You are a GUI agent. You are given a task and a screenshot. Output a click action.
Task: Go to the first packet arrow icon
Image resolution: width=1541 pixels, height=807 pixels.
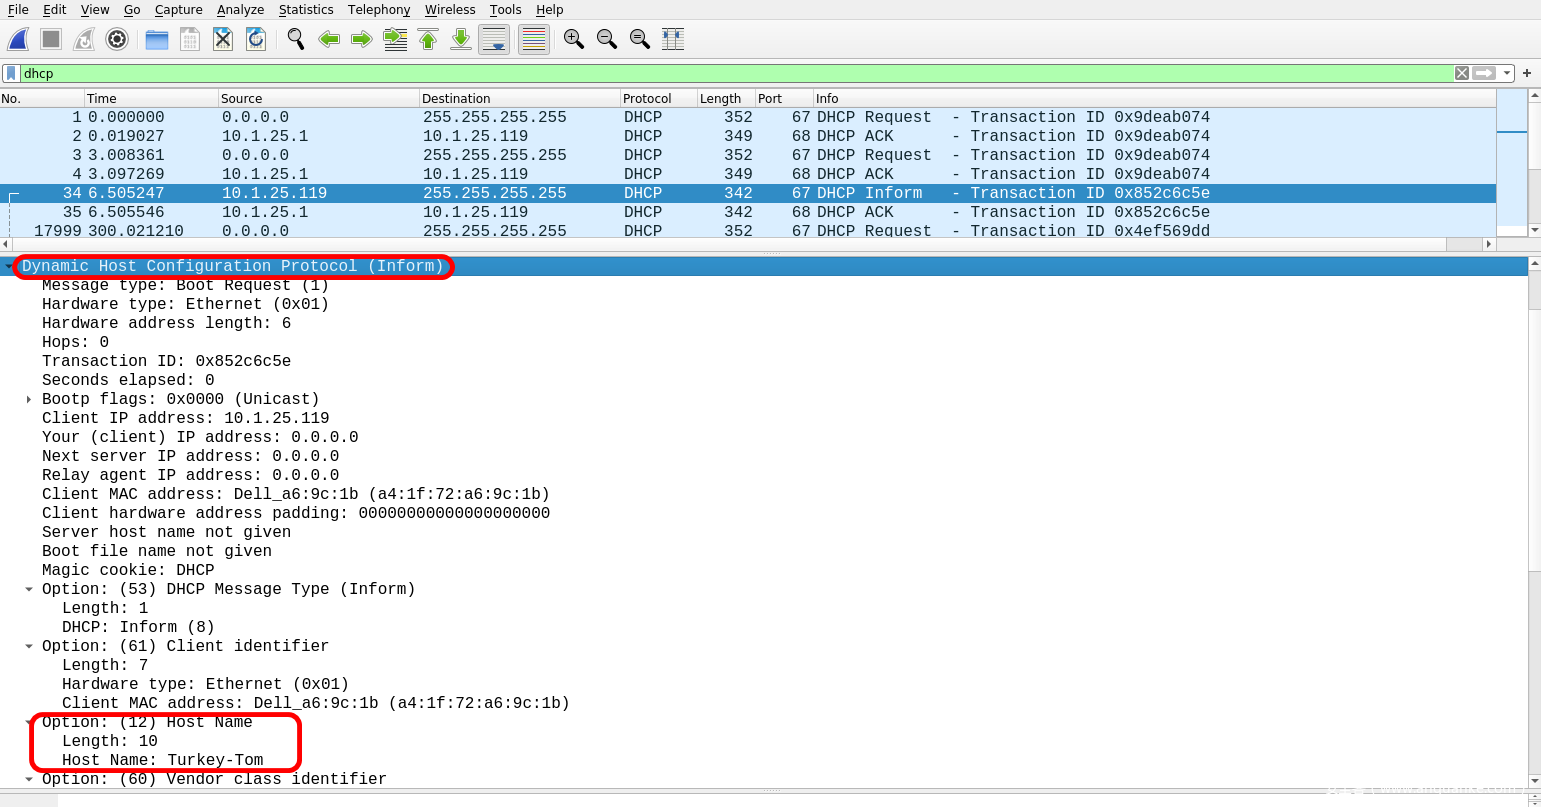click(428, 39)
